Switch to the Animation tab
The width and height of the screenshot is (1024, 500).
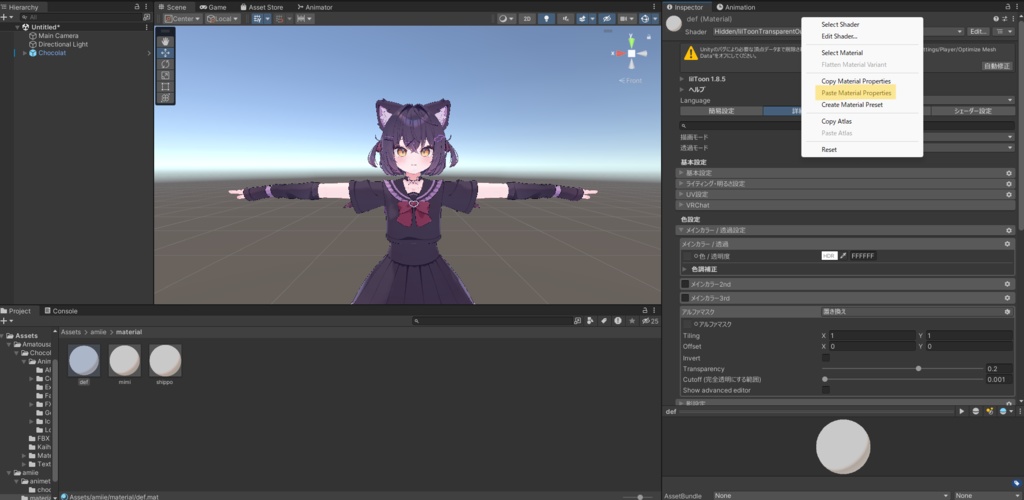coord(735,7)
